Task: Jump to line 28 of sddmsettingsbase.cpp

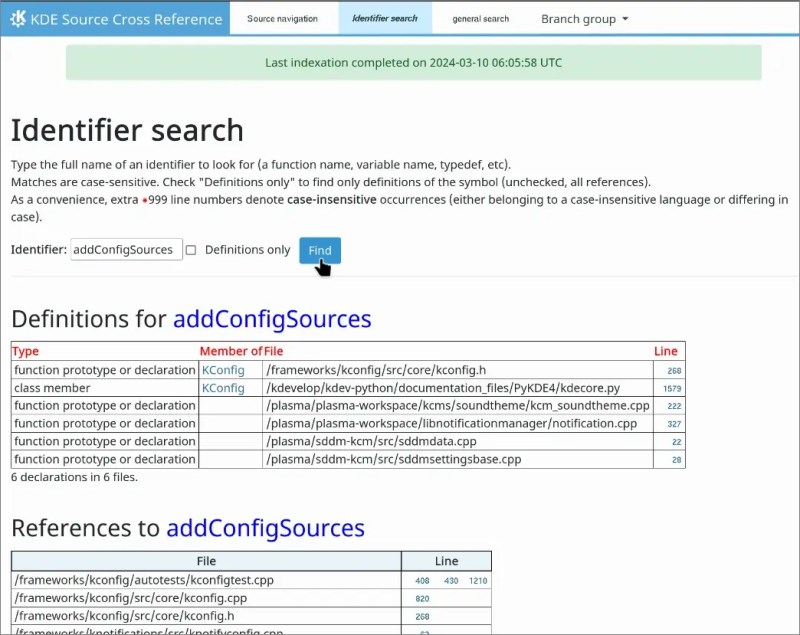Action: point(677,460)
